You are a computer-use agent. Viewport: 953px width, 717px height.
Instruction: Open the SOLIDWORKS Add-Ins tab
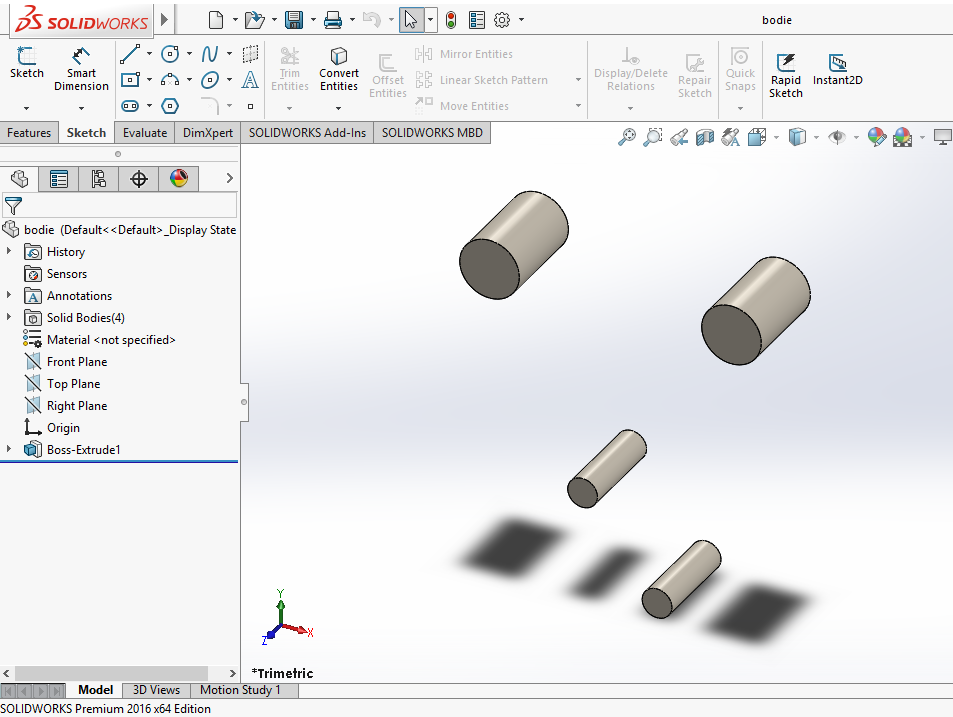pos(307,132)
